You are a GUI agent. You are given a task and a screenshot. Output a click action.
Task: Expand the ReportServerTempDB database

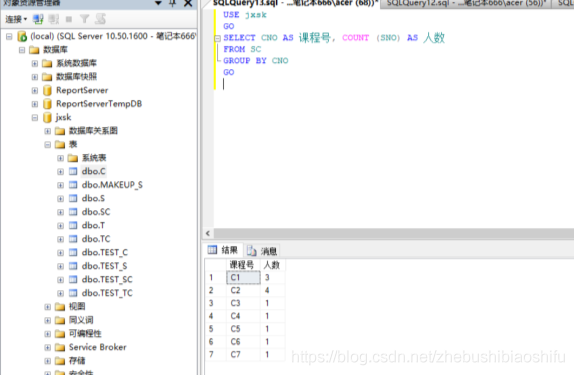pos(35,104)
